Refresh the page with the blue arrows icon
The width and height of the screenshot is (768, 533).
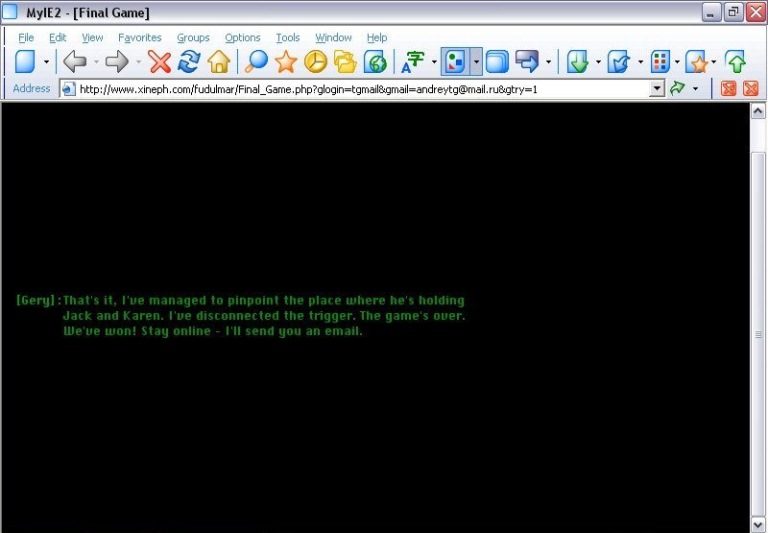(x=189, y=62)
